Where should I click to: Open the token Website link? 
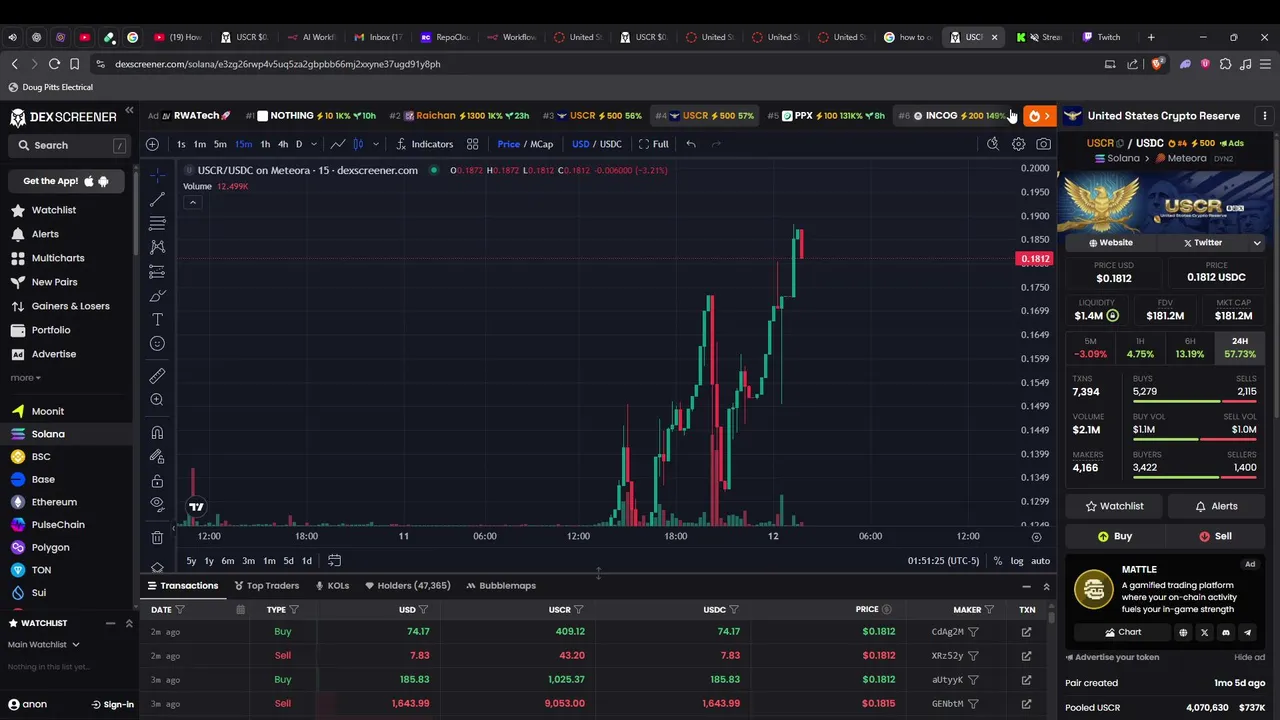click(1111, 243)
